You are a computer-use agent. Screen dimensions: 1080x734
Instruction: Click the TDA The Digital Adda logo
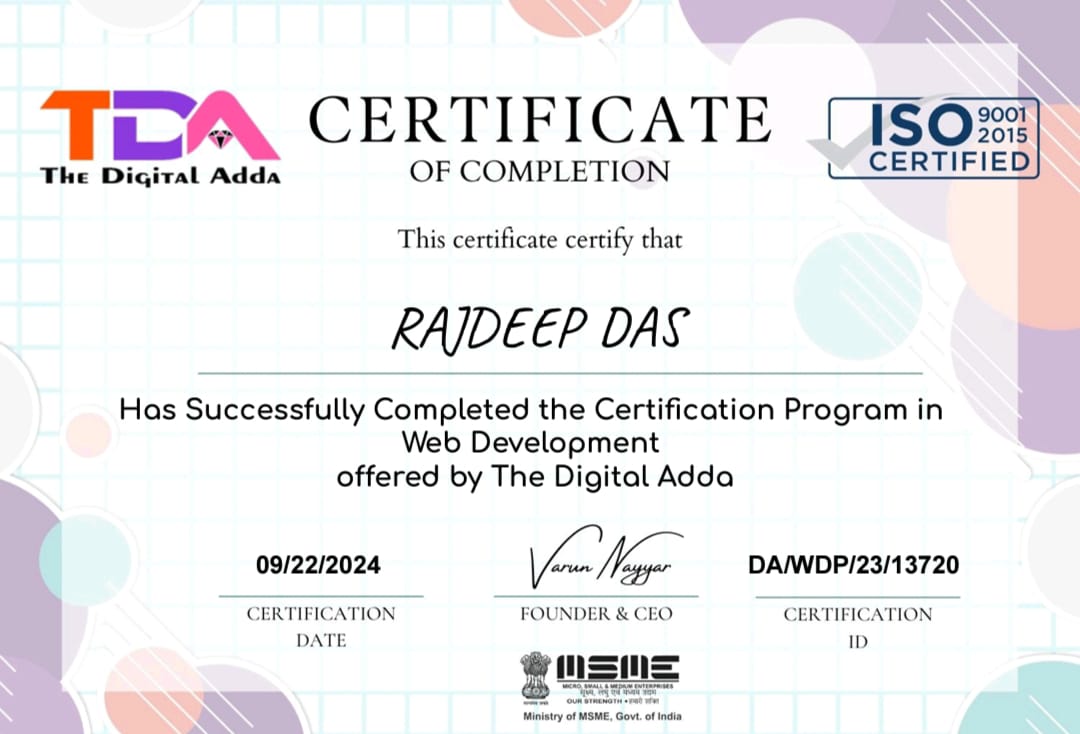pos(160,138)
